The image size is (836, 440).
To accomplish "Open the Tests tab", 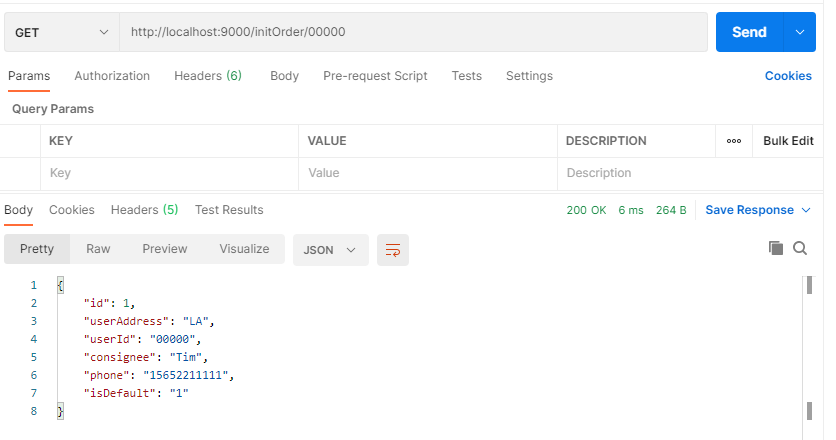I will point(467,76).
